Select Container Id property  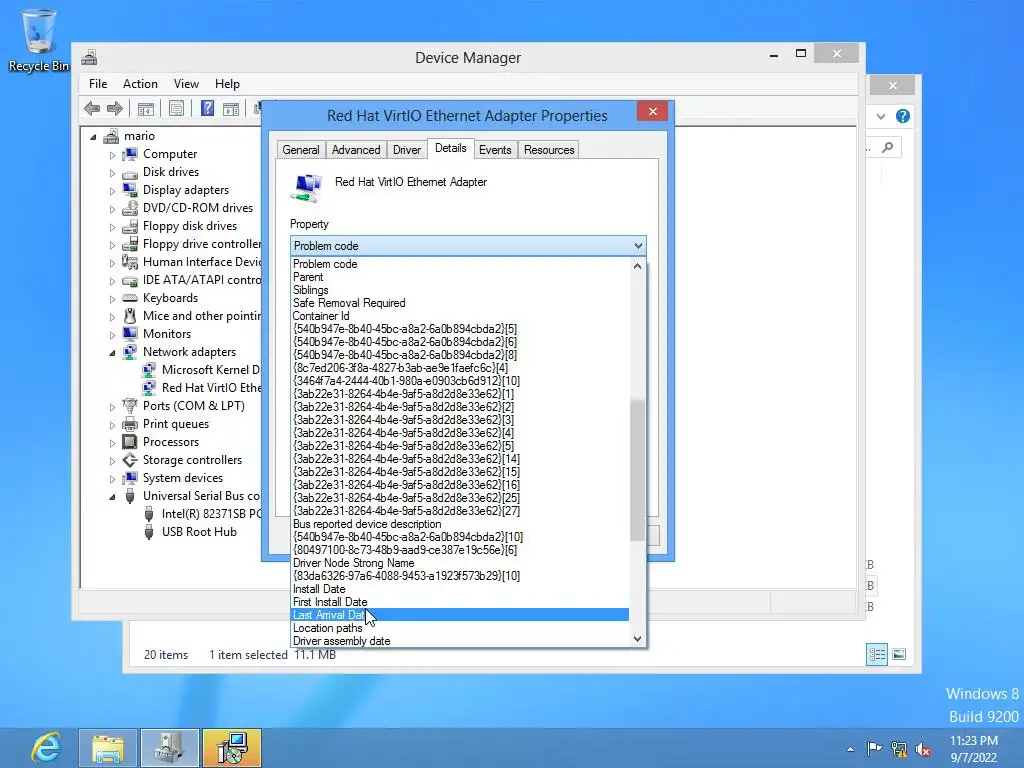pyautogui.click(x=460, y=315)
